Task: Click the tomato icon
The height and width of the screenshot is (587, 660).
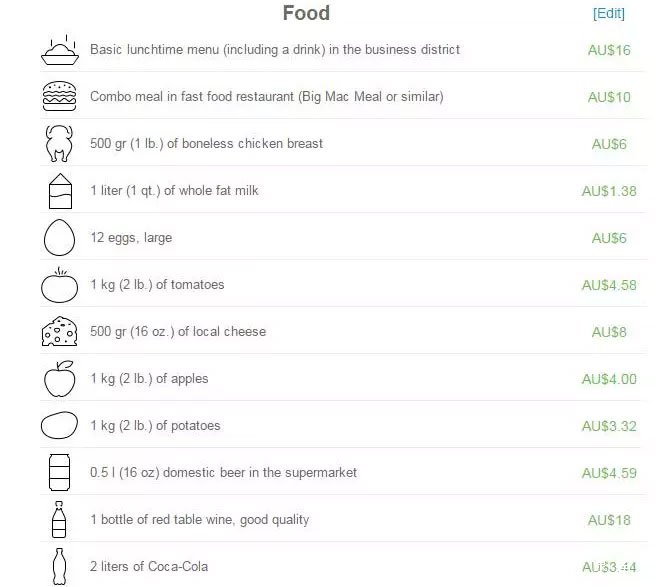Action: click(59, 285)
